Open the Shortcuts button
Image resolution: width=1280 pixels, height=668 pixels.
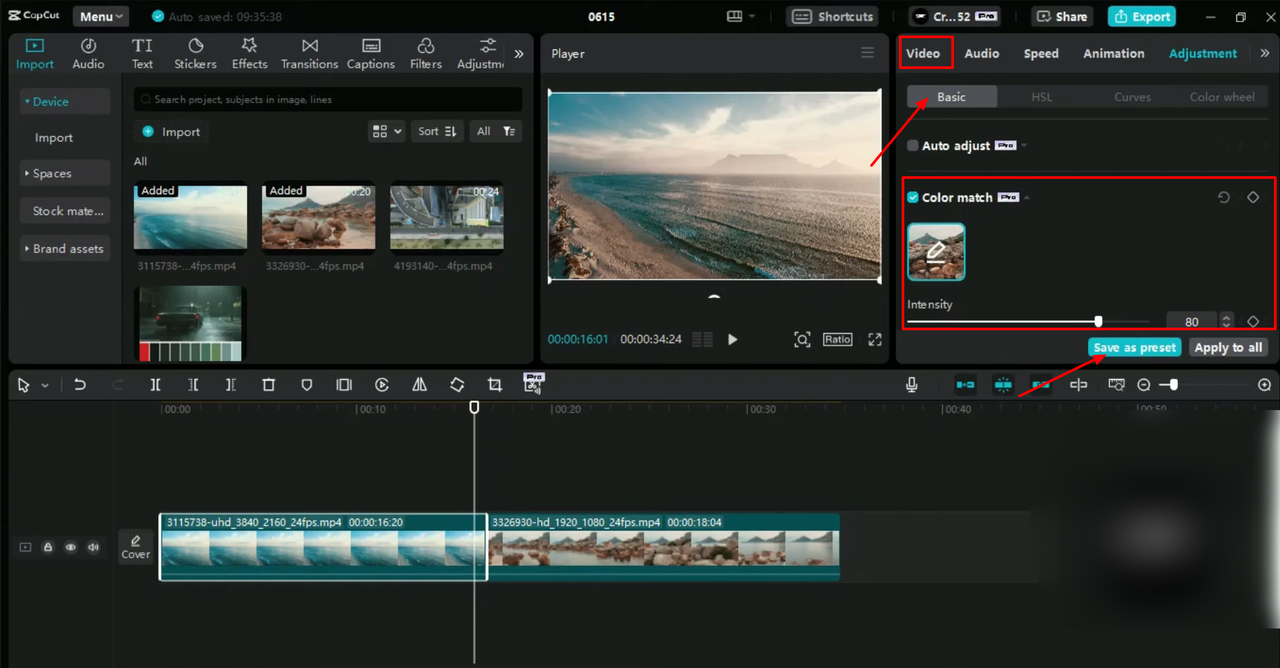pyautogui.click(x=830, y=17)
